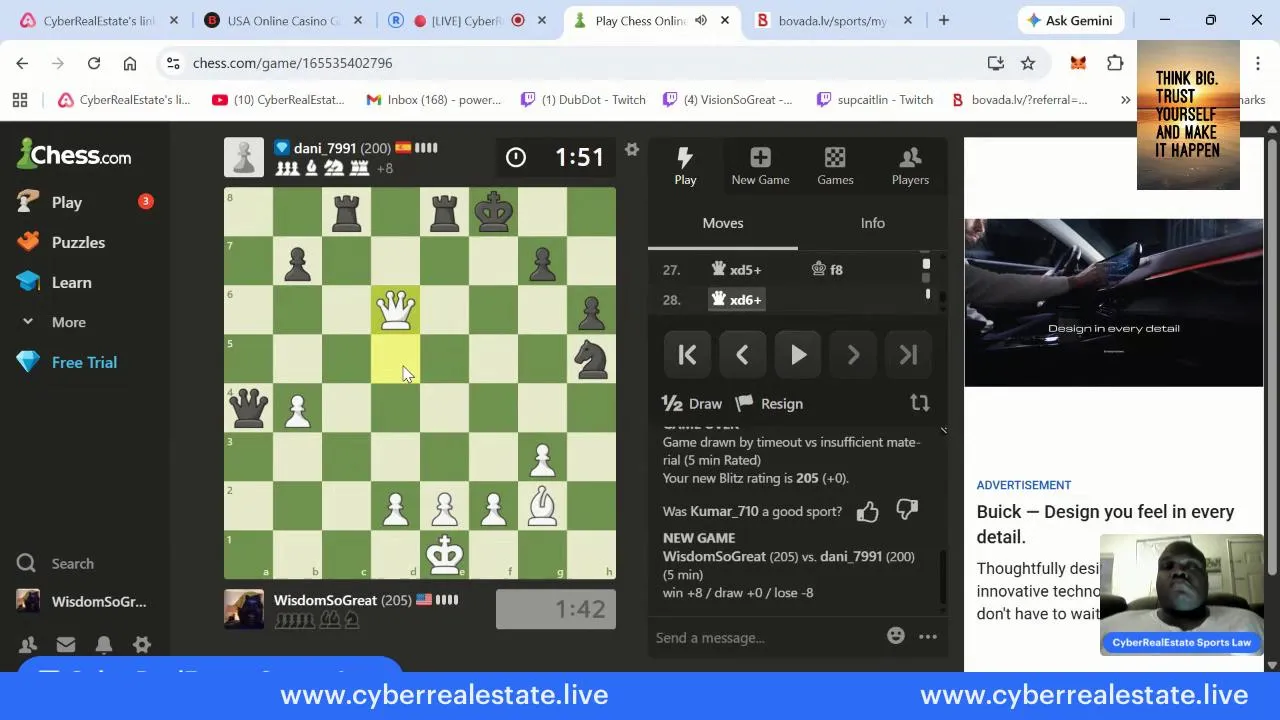Jump to the last move
This screenshot has width=1280, height=720.
(908, 355)
